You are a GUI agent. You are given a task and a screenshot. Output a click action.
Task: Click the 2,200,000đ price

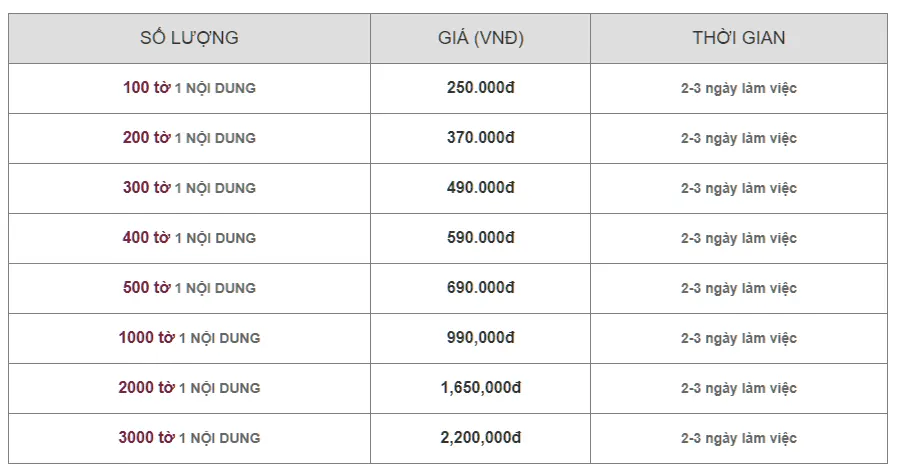pyautogui.click(x=480, y=438)
